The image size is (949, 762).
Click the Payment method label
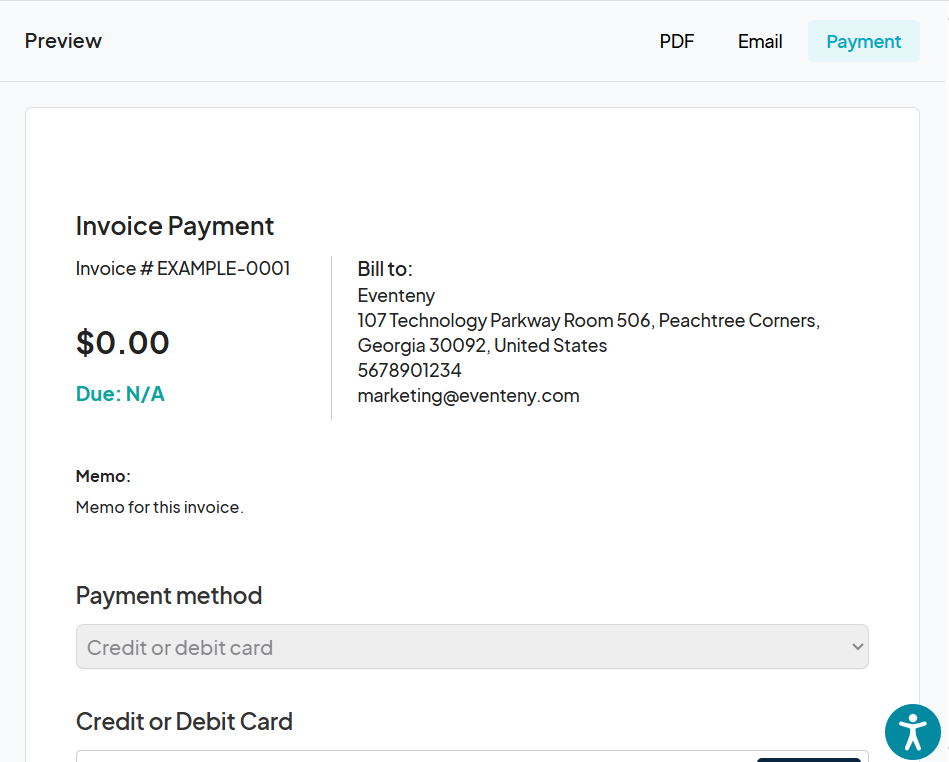[x=169, y=595]
